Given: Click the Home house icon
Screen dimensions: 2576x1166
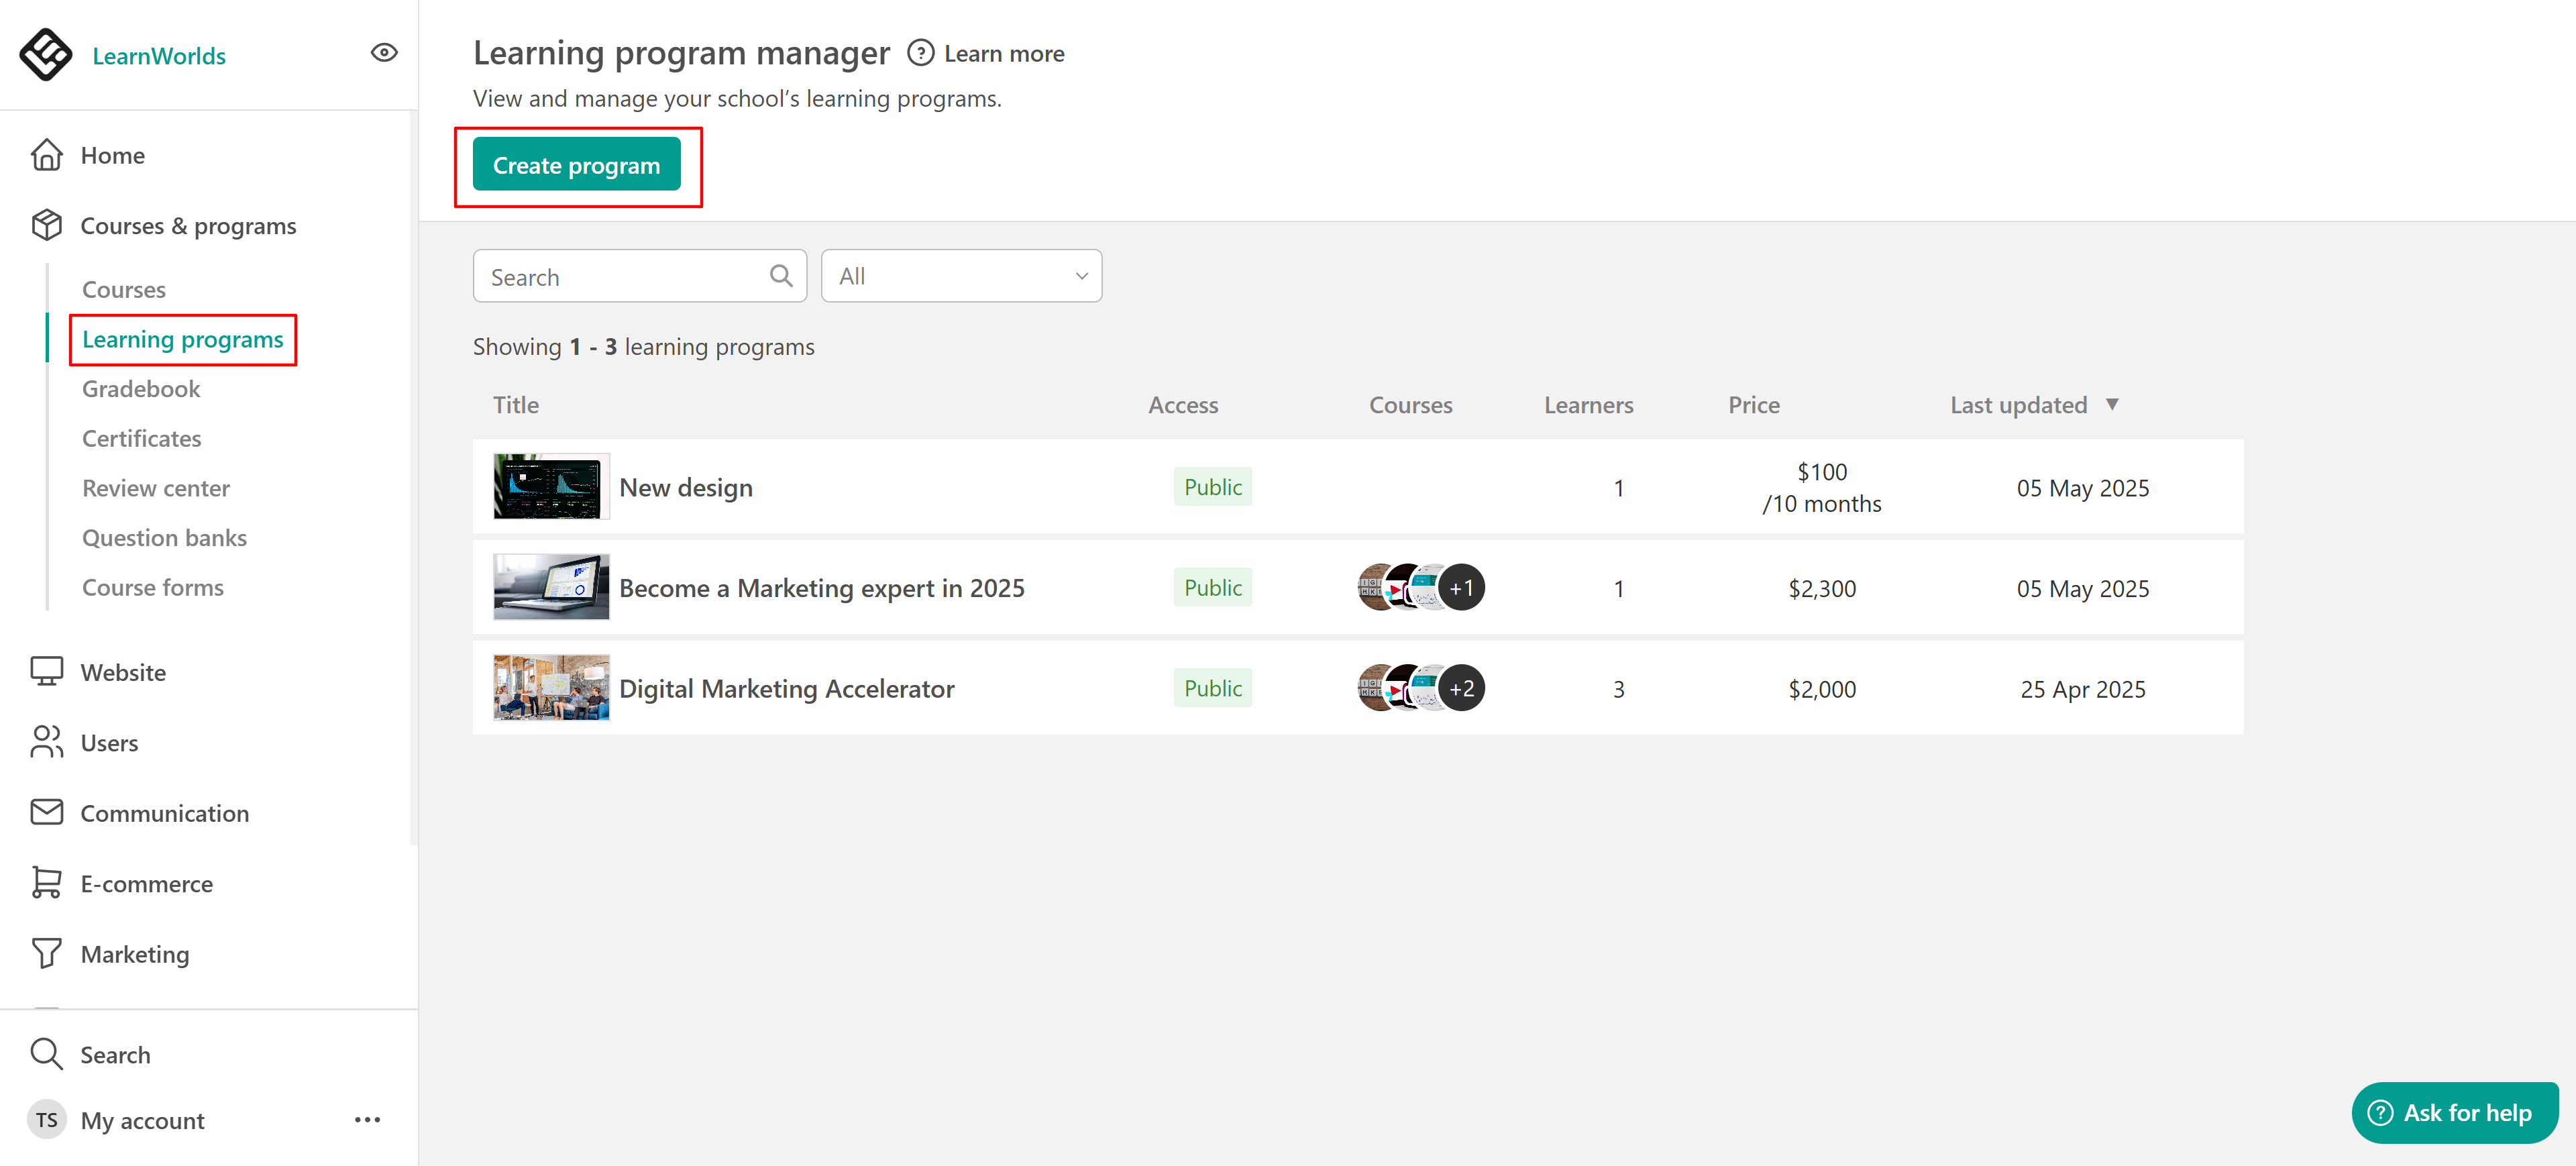Looking at the screenshot, I should point(46,155).
